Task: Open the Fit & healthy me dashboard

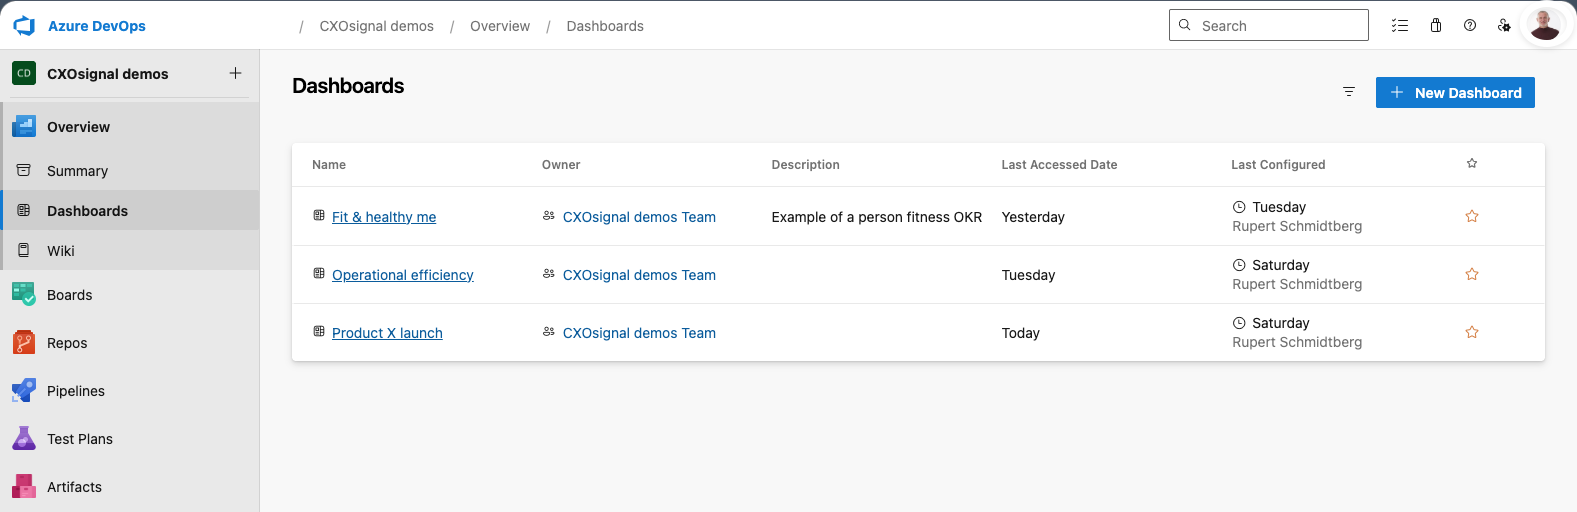Action: (384, 217)
